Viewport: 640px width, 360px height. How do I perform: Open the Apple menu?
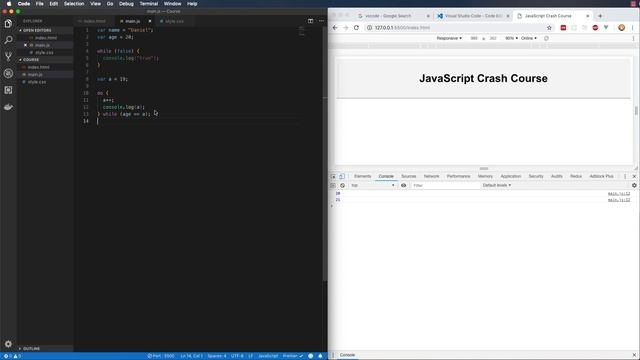pyautogui.click(x=9, y=4)
